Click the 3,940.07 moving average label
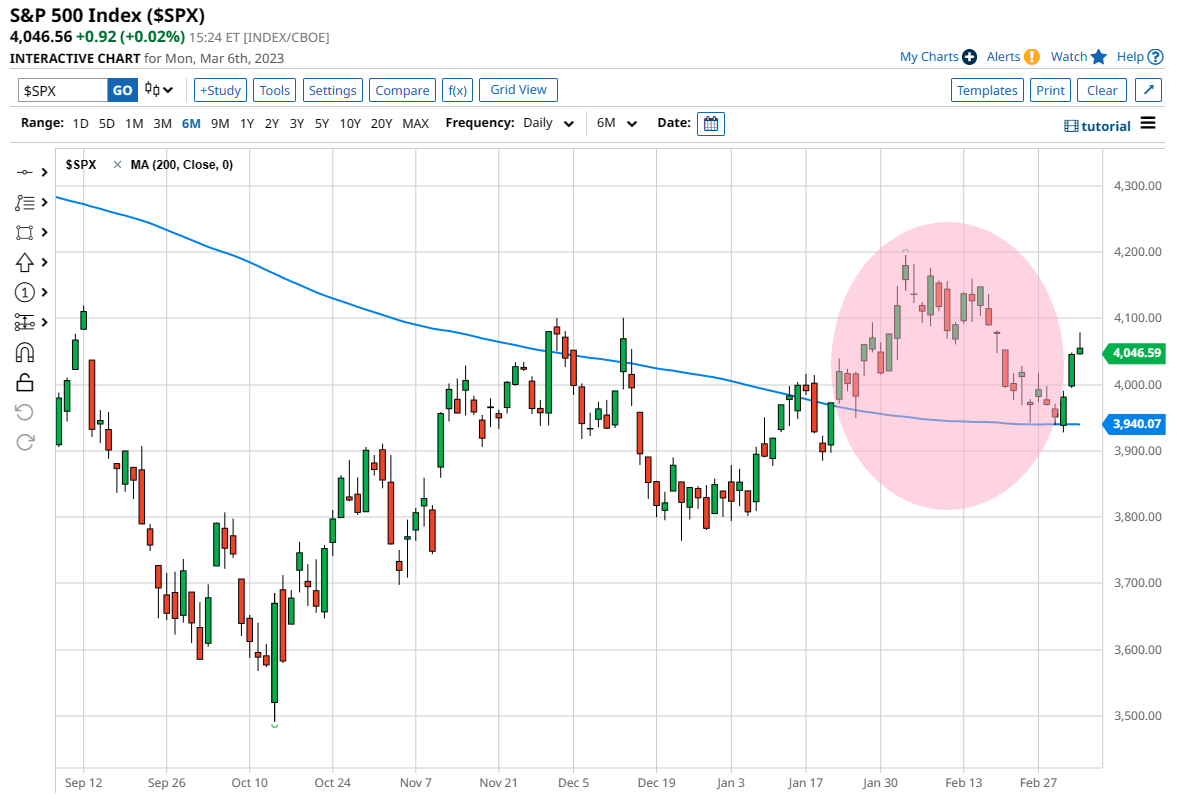The image size is (1177, 808). click(1133, 424)
